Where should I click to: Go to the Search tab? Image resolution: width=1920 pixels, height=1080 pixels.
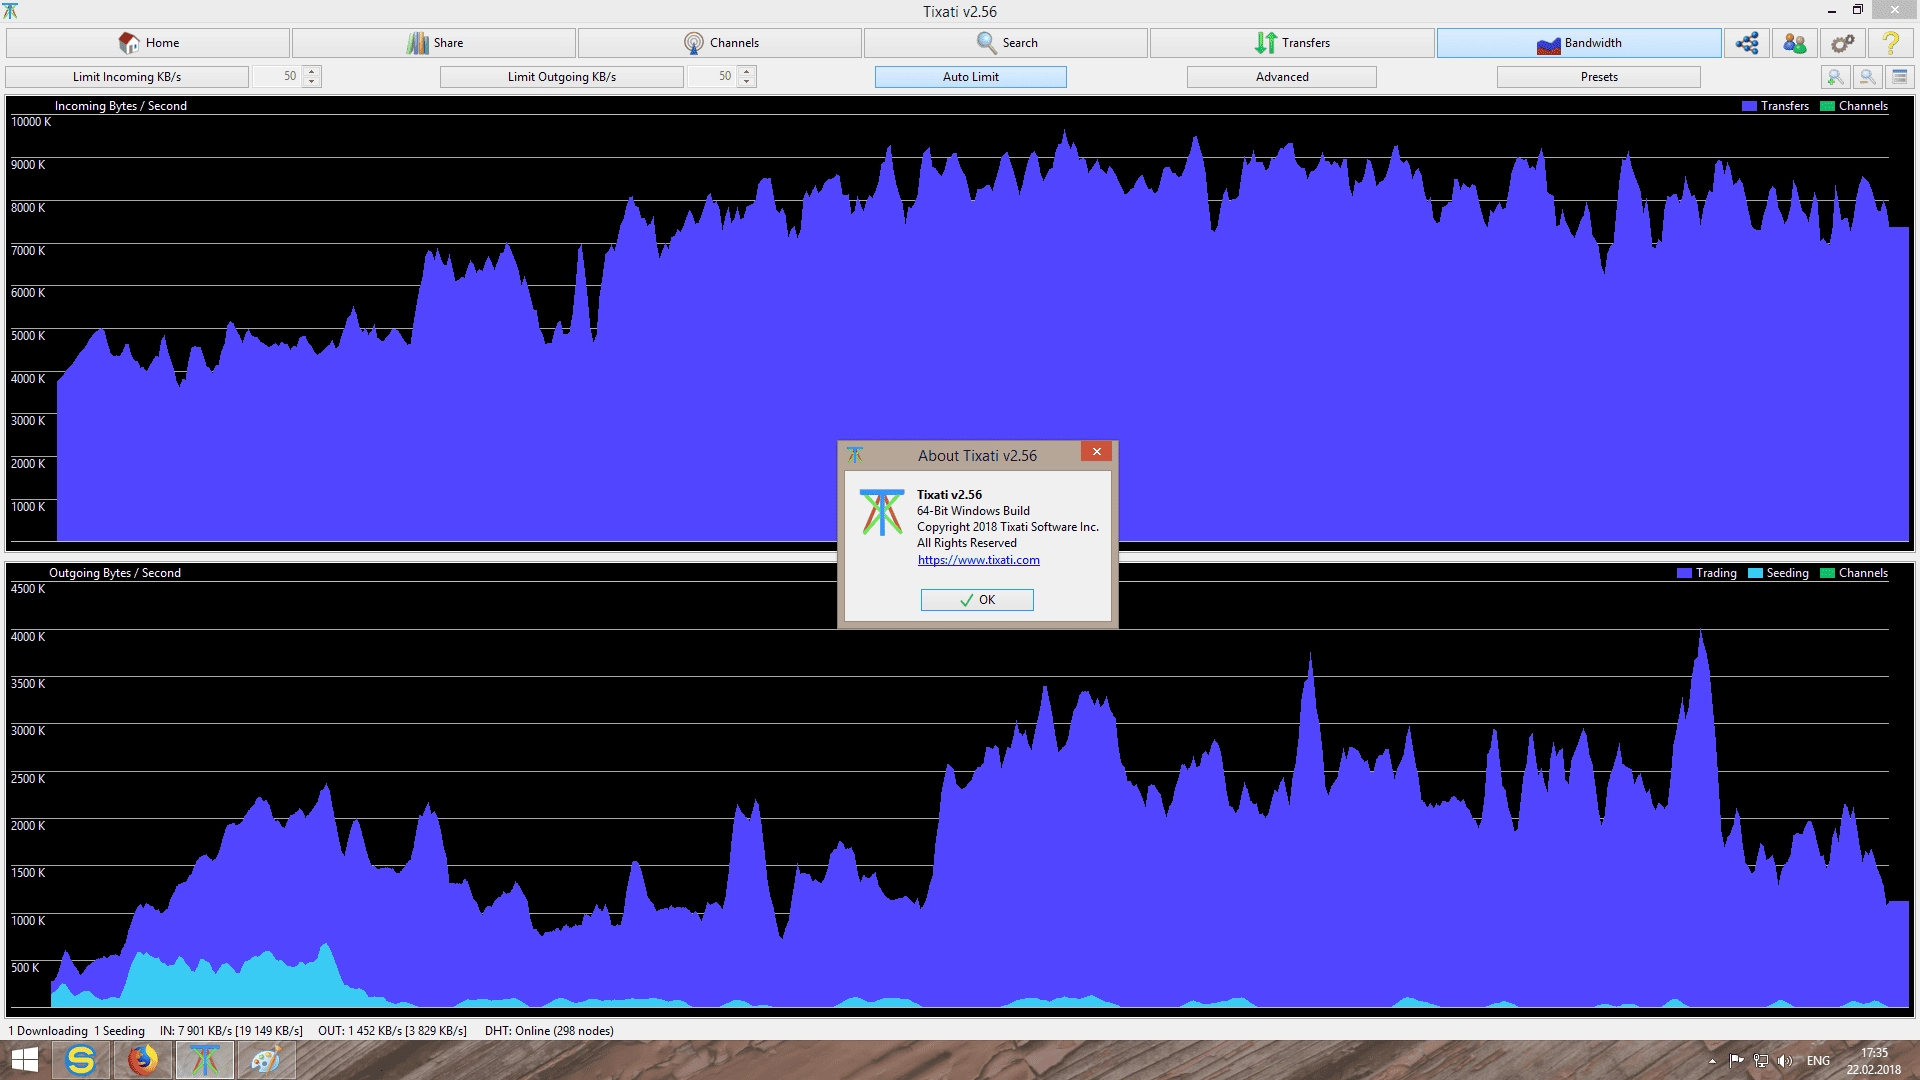click(x=1006, y=43)
